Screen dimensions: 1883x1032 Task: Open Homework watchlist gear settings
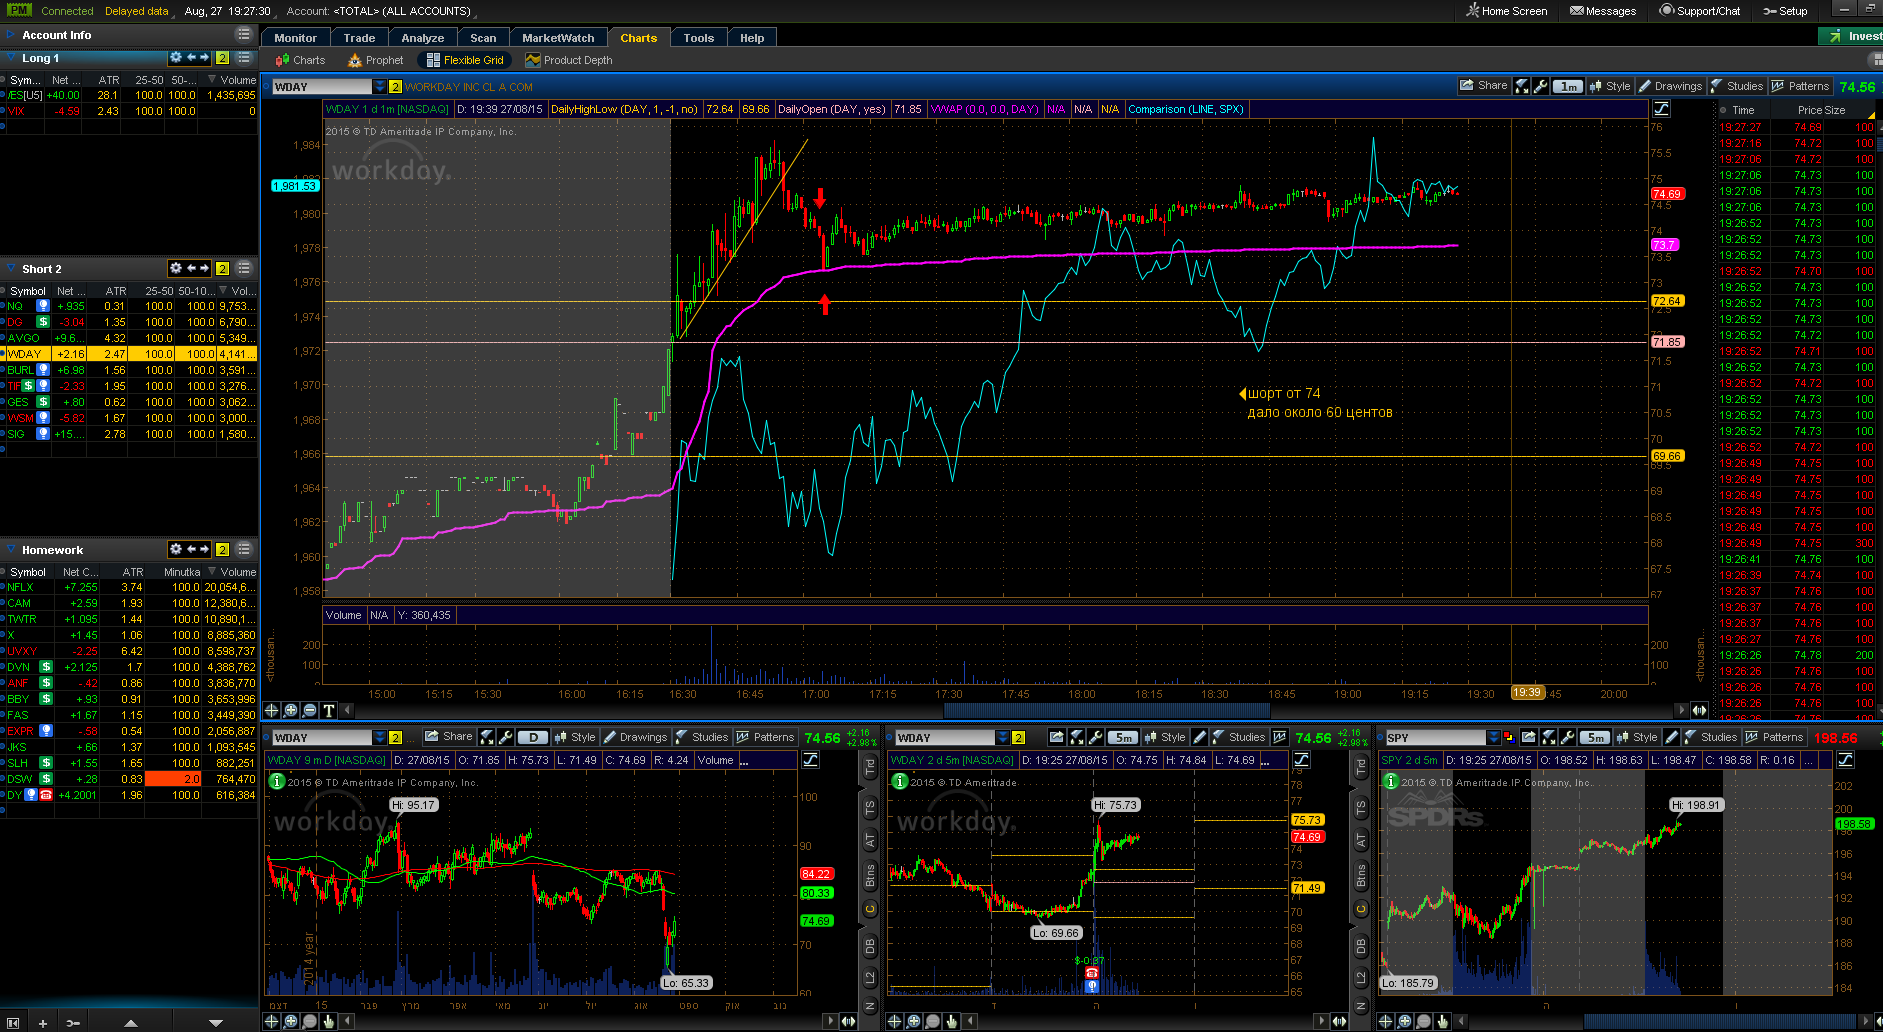coord(176,549)
